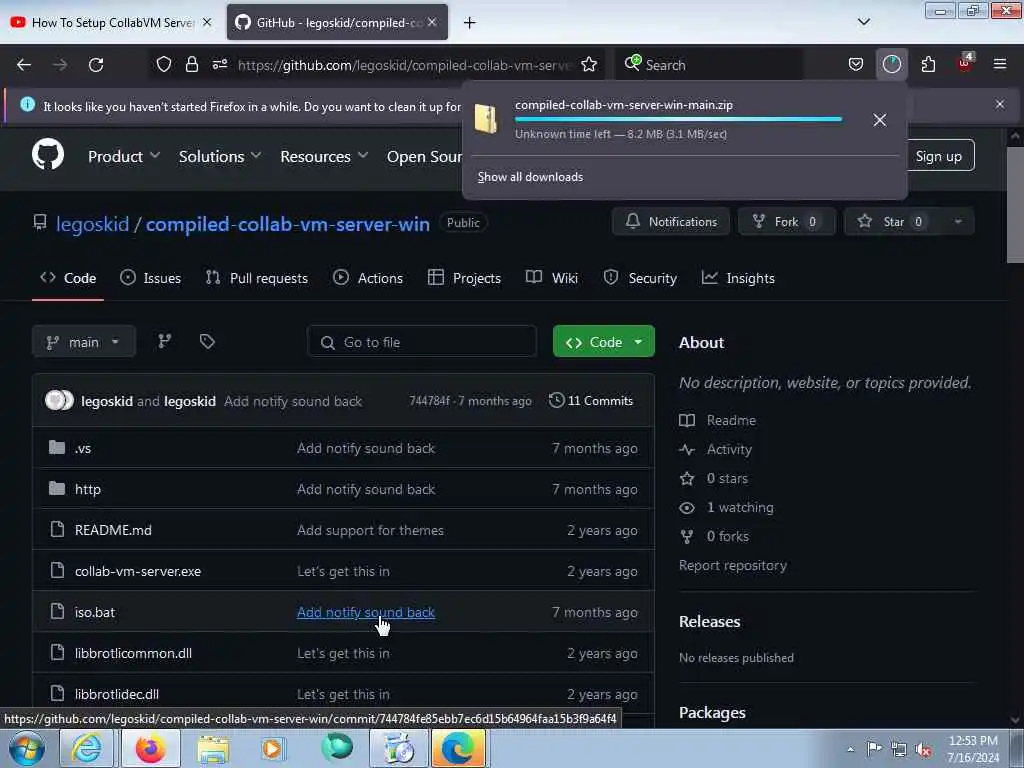
Task: Open the New Tab plus button
Action: coord(469,23)
